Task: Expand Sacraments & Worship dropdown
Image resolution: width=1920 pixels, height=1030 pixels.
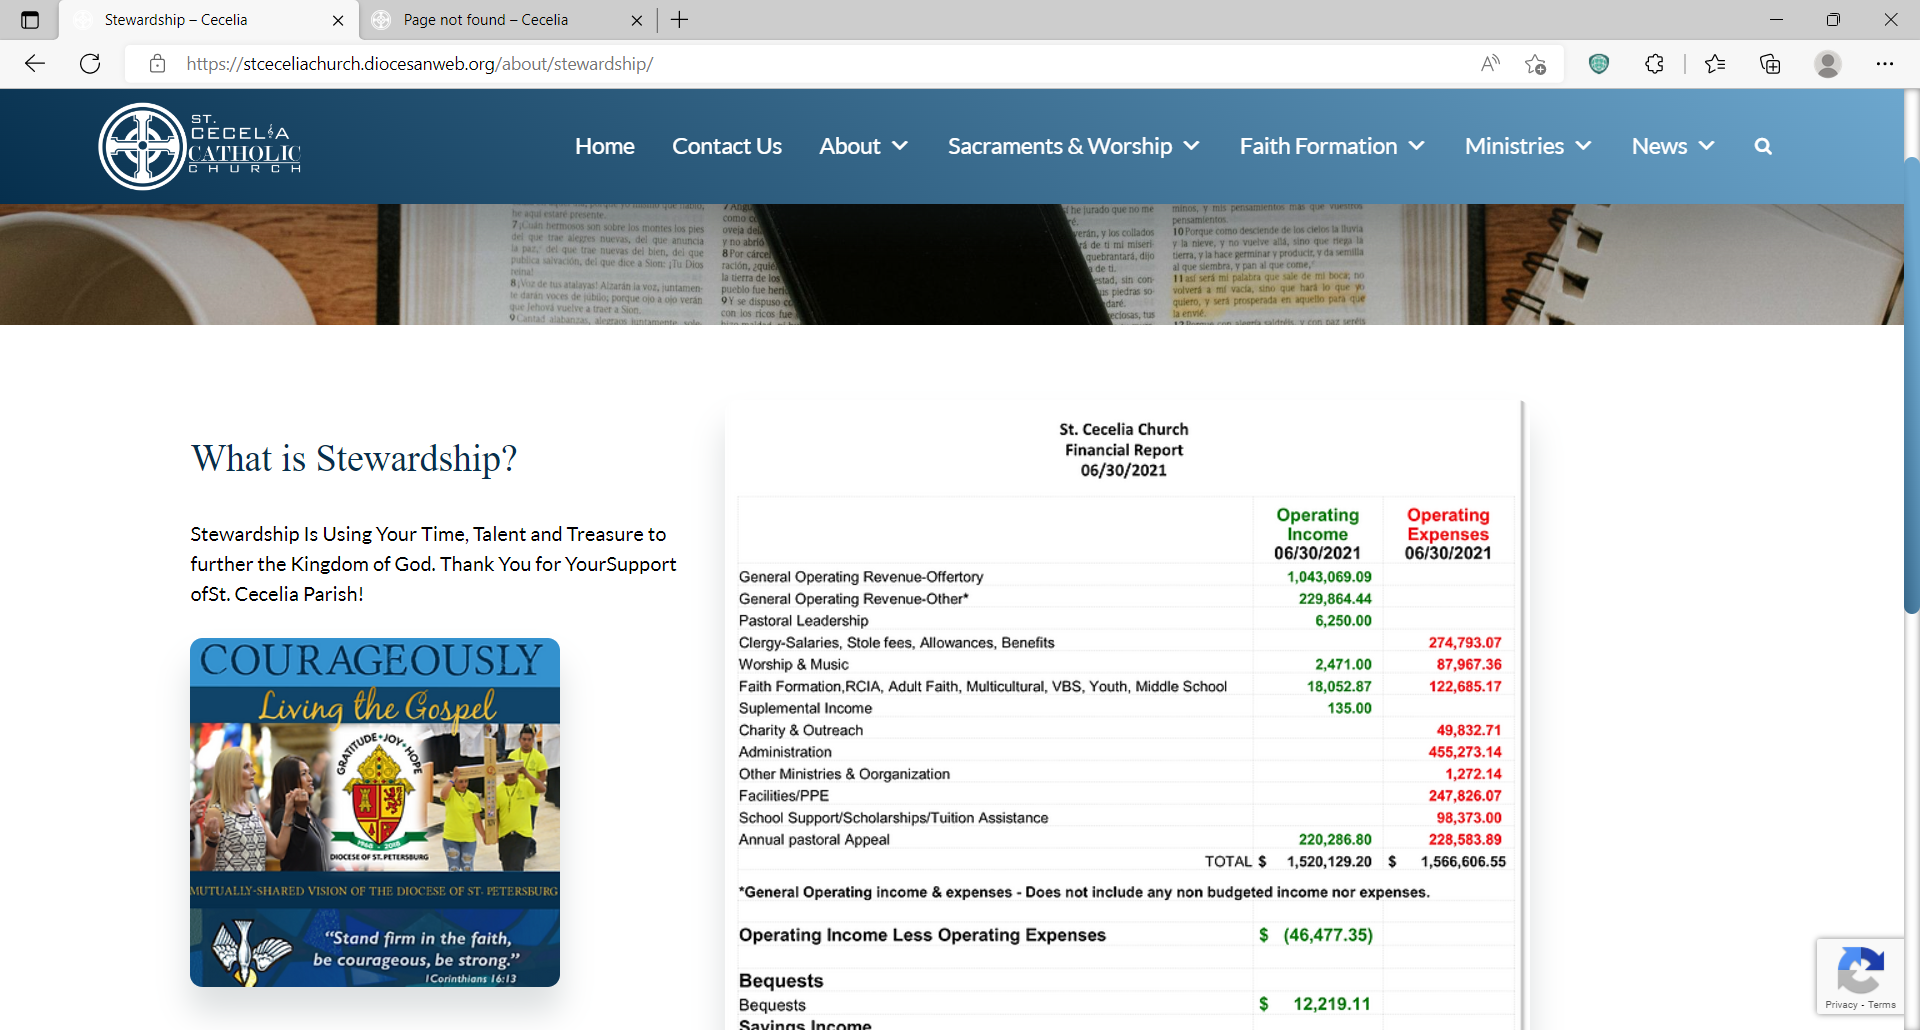Action: [x=1073, y=147]
